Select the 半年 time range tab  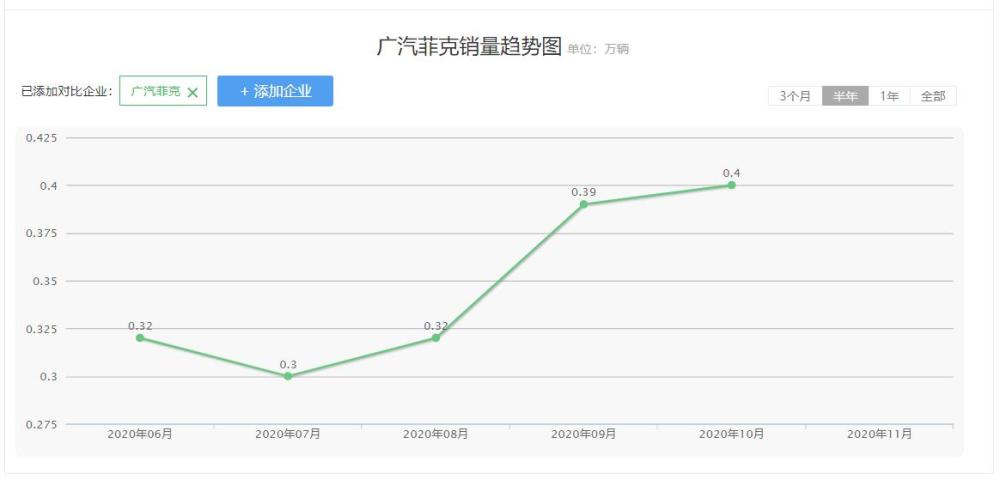pos(845,96)
